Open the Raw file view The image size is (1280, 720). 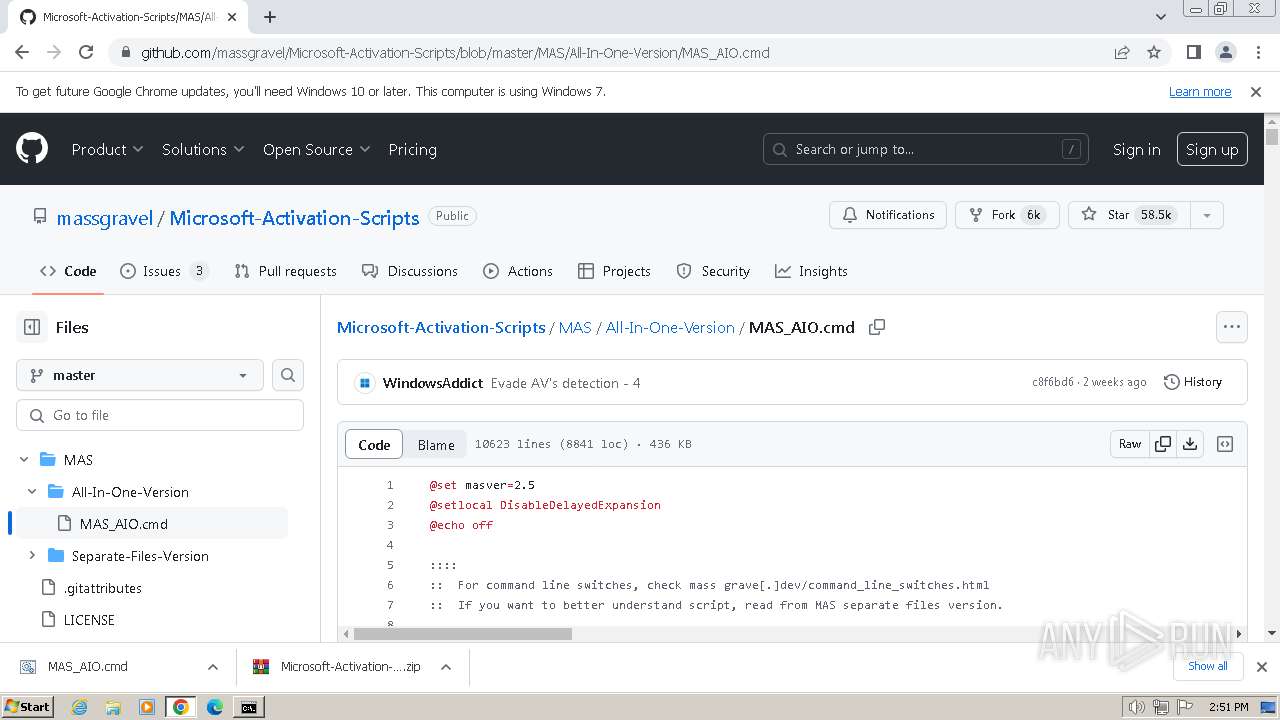point(1130,444)
